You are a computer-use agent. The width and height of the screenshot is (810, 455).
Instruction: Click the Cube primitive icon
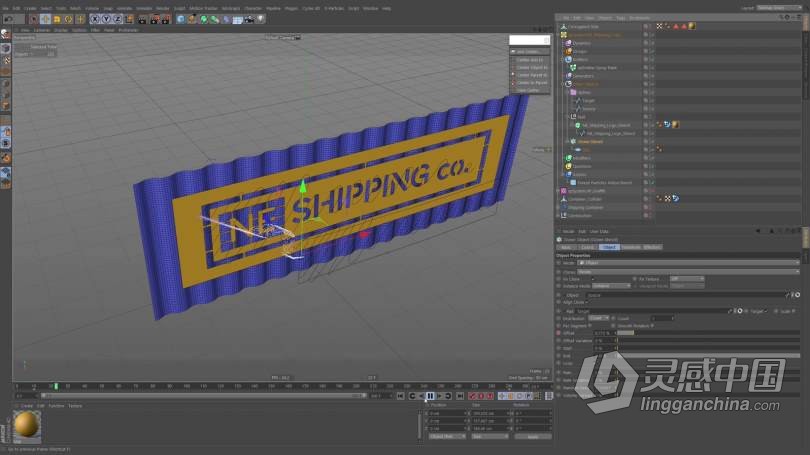(x=180, y=19)
